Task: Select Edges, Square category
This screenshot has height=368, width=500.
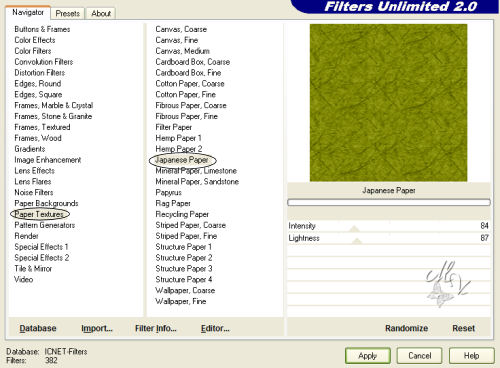Action: (x=38, y=94)
